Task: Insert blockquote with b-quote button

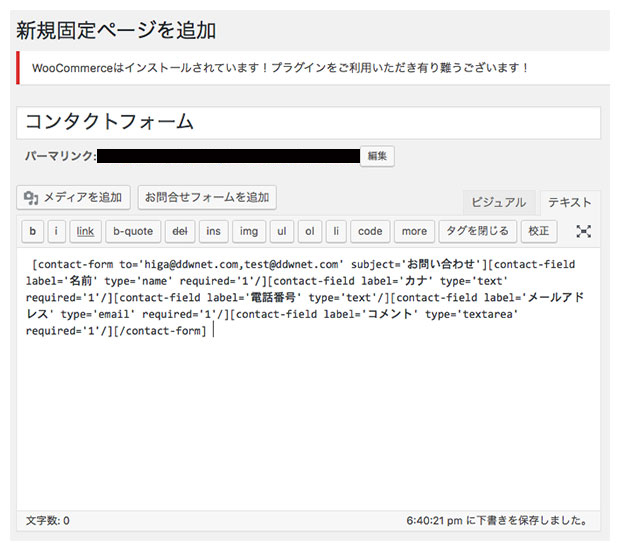Action: [x=133, y=231]
